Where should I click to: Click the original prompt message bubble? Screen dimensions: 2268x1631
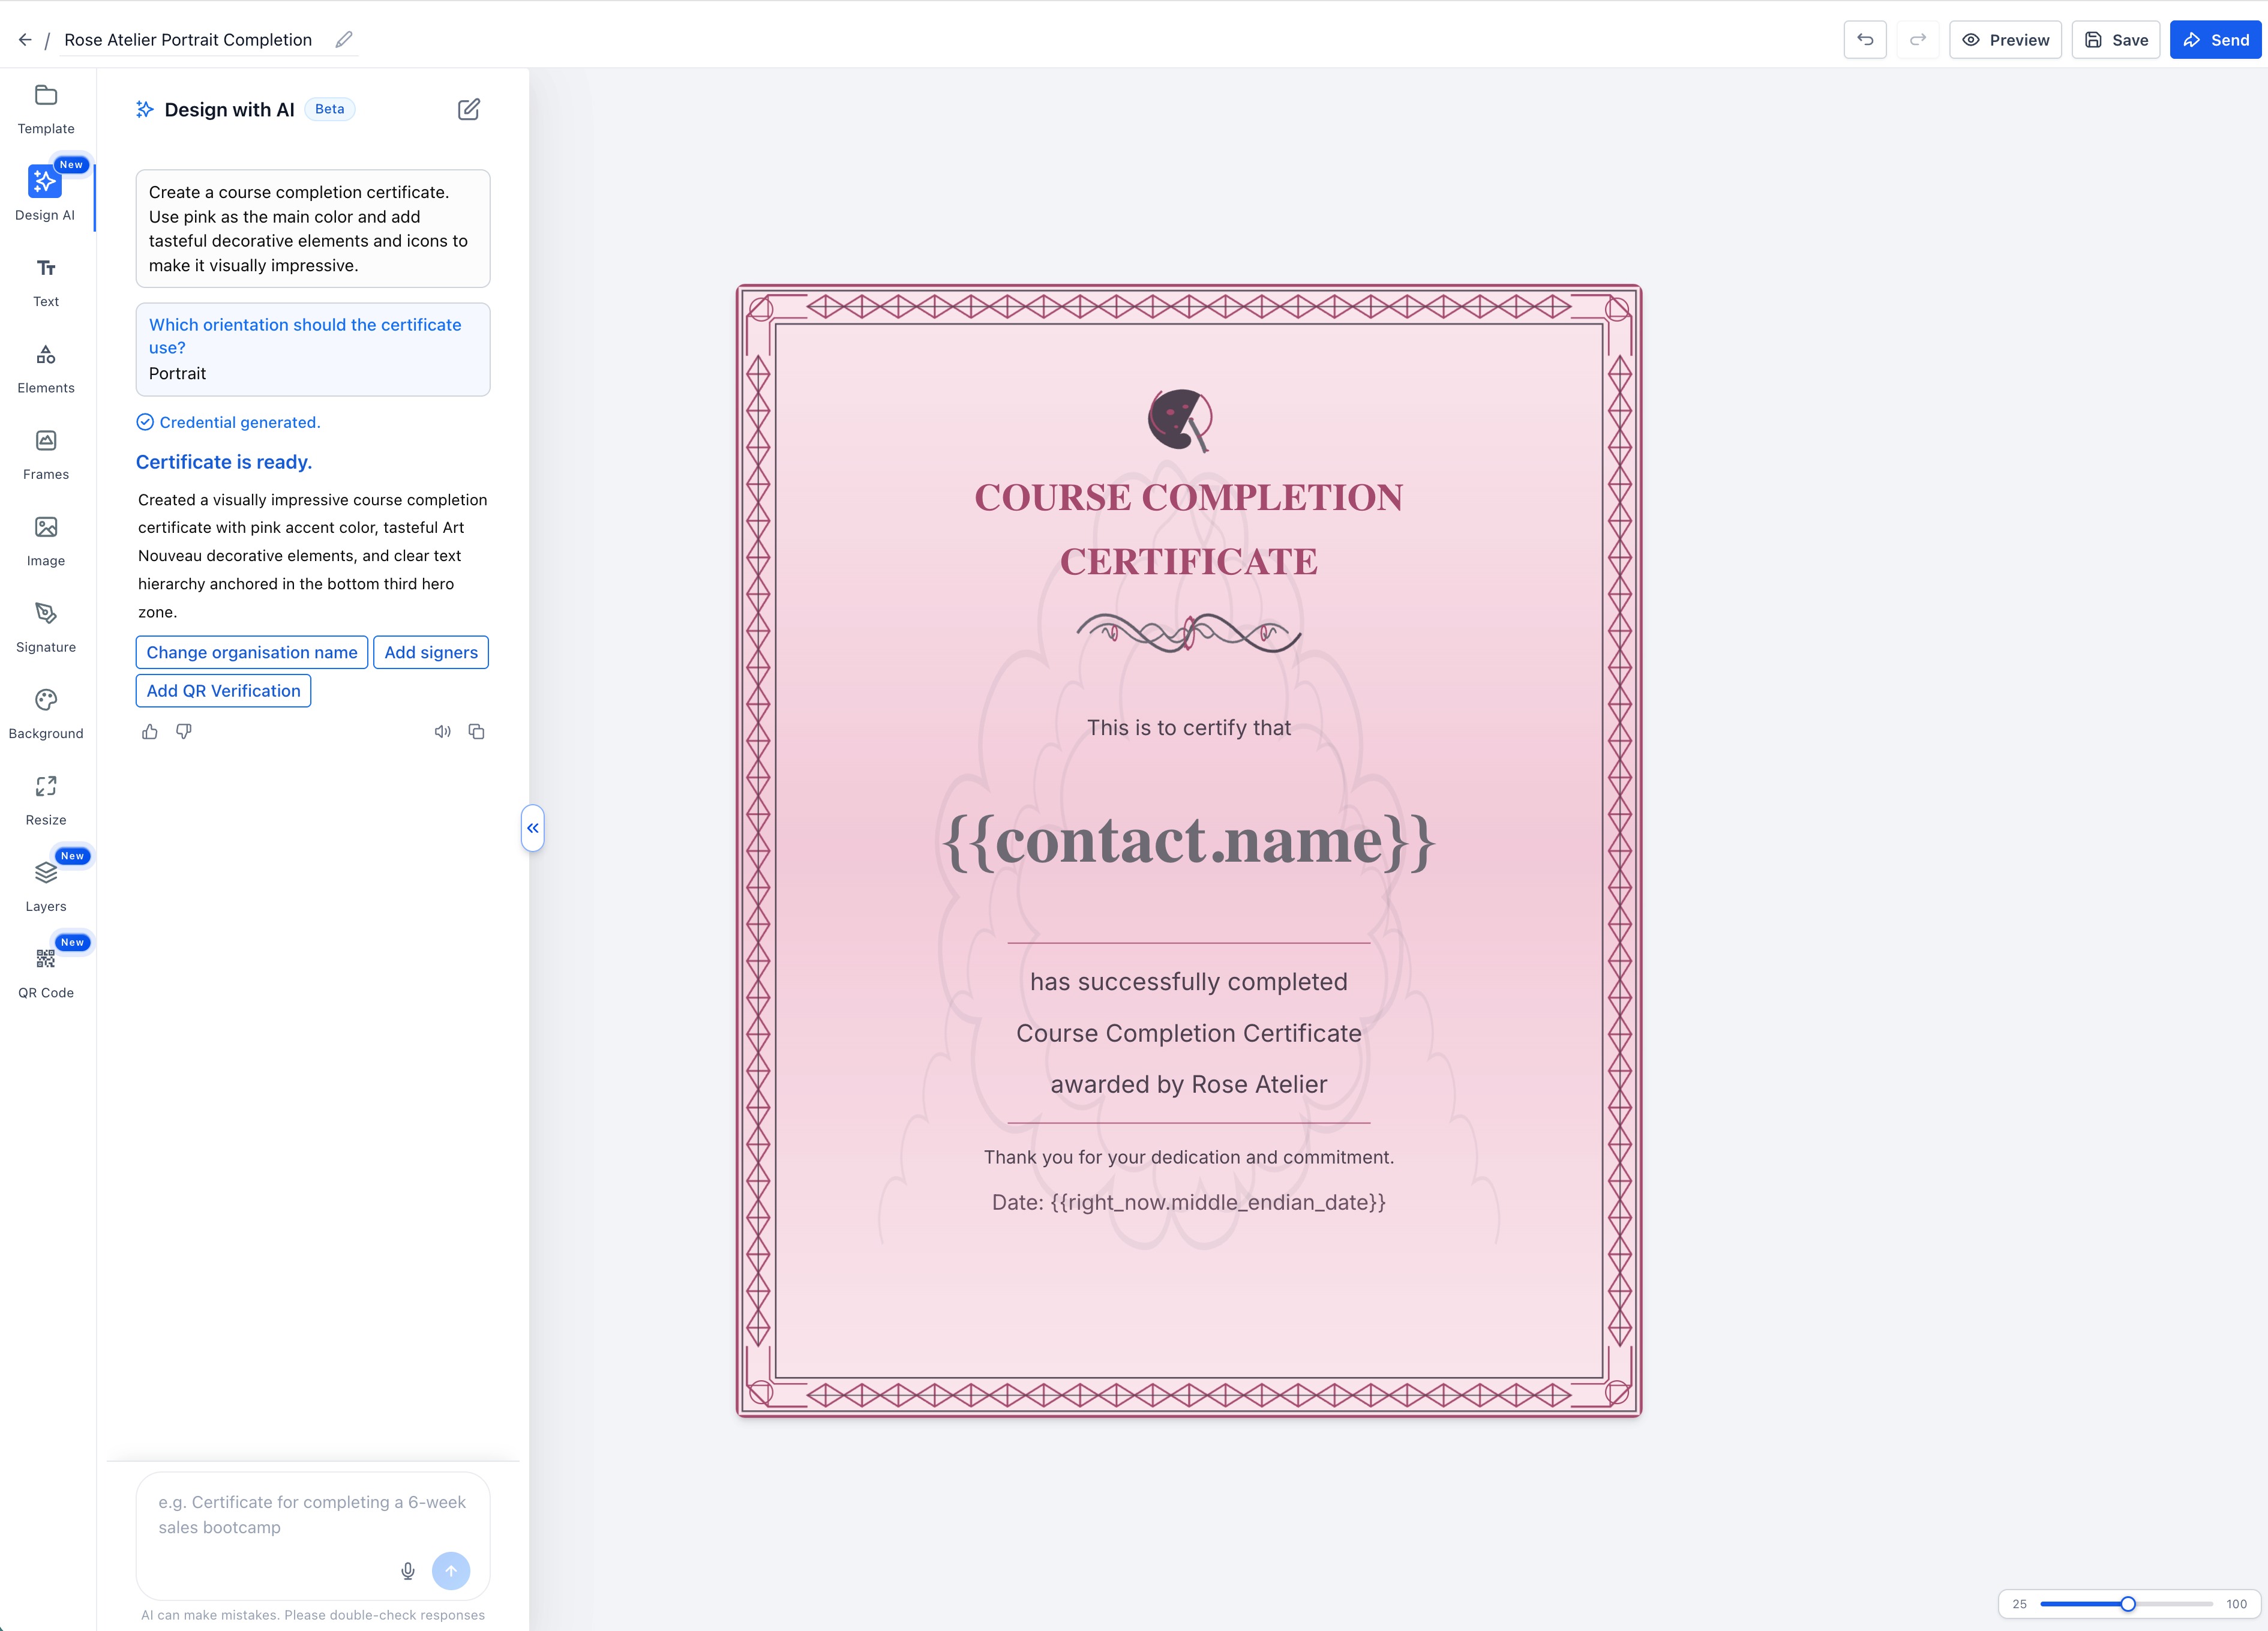pyautogui.click(x=313, y=229)
